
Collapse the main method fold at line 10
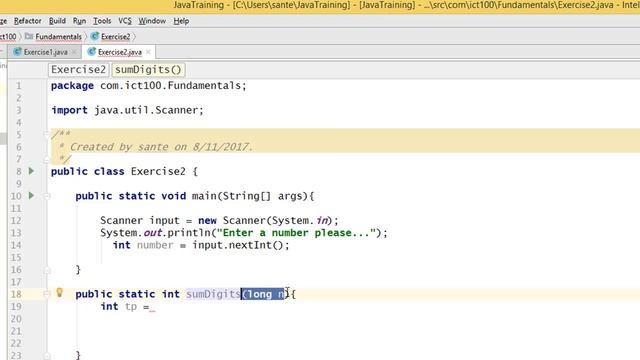(x=47, y=196)
